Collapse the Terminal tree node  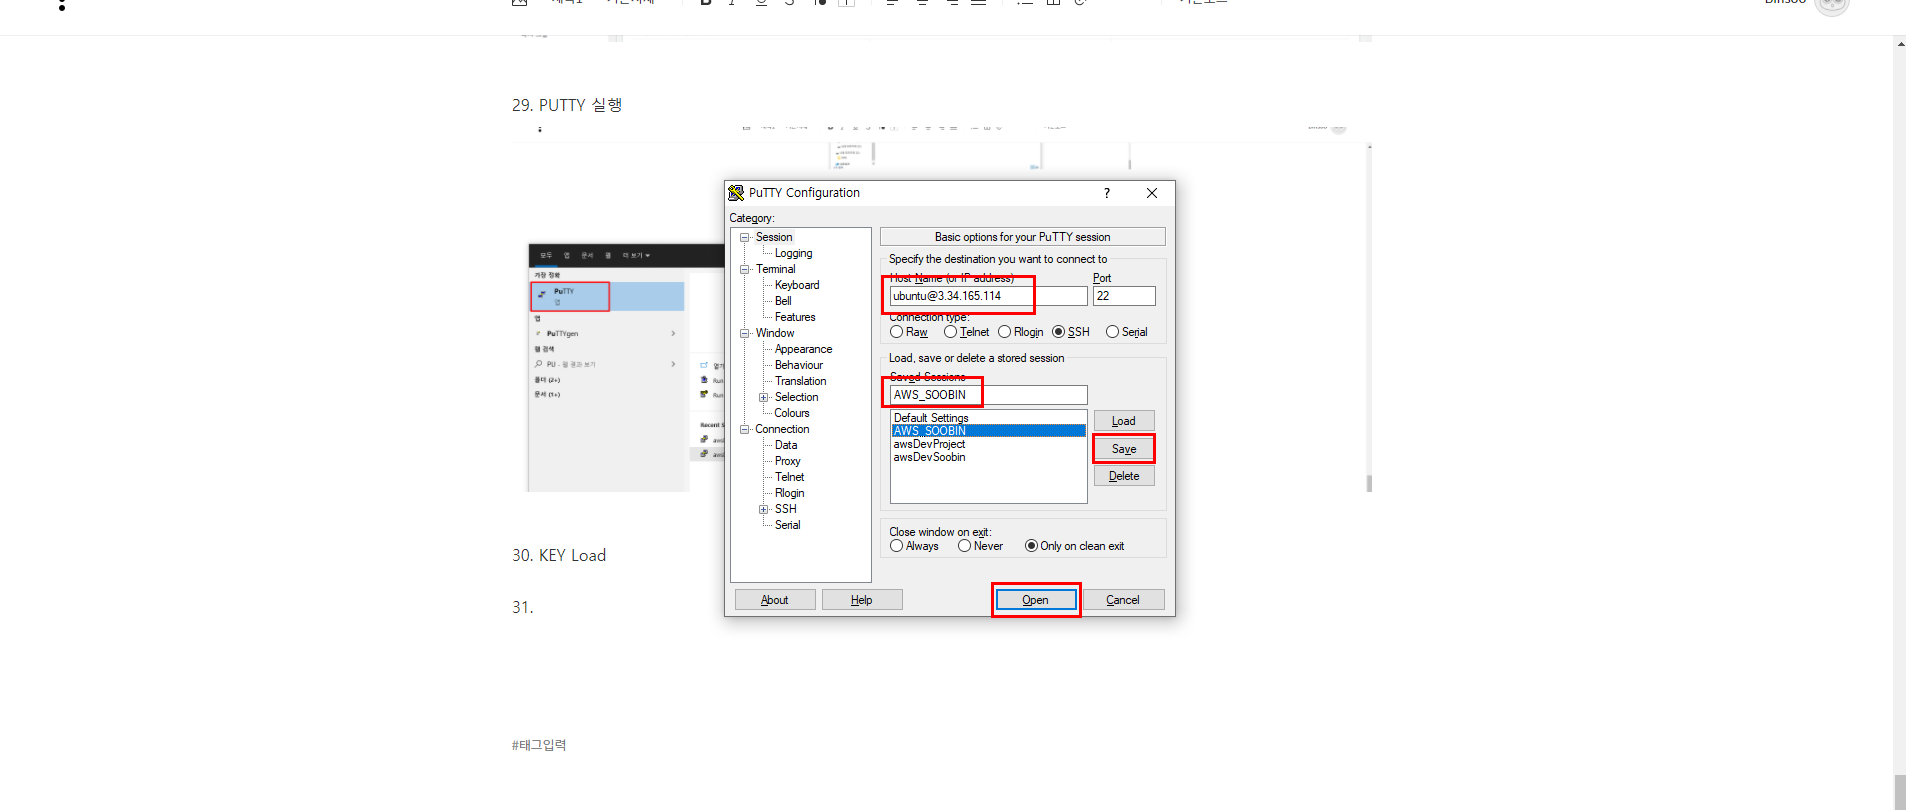coord(744,269)
